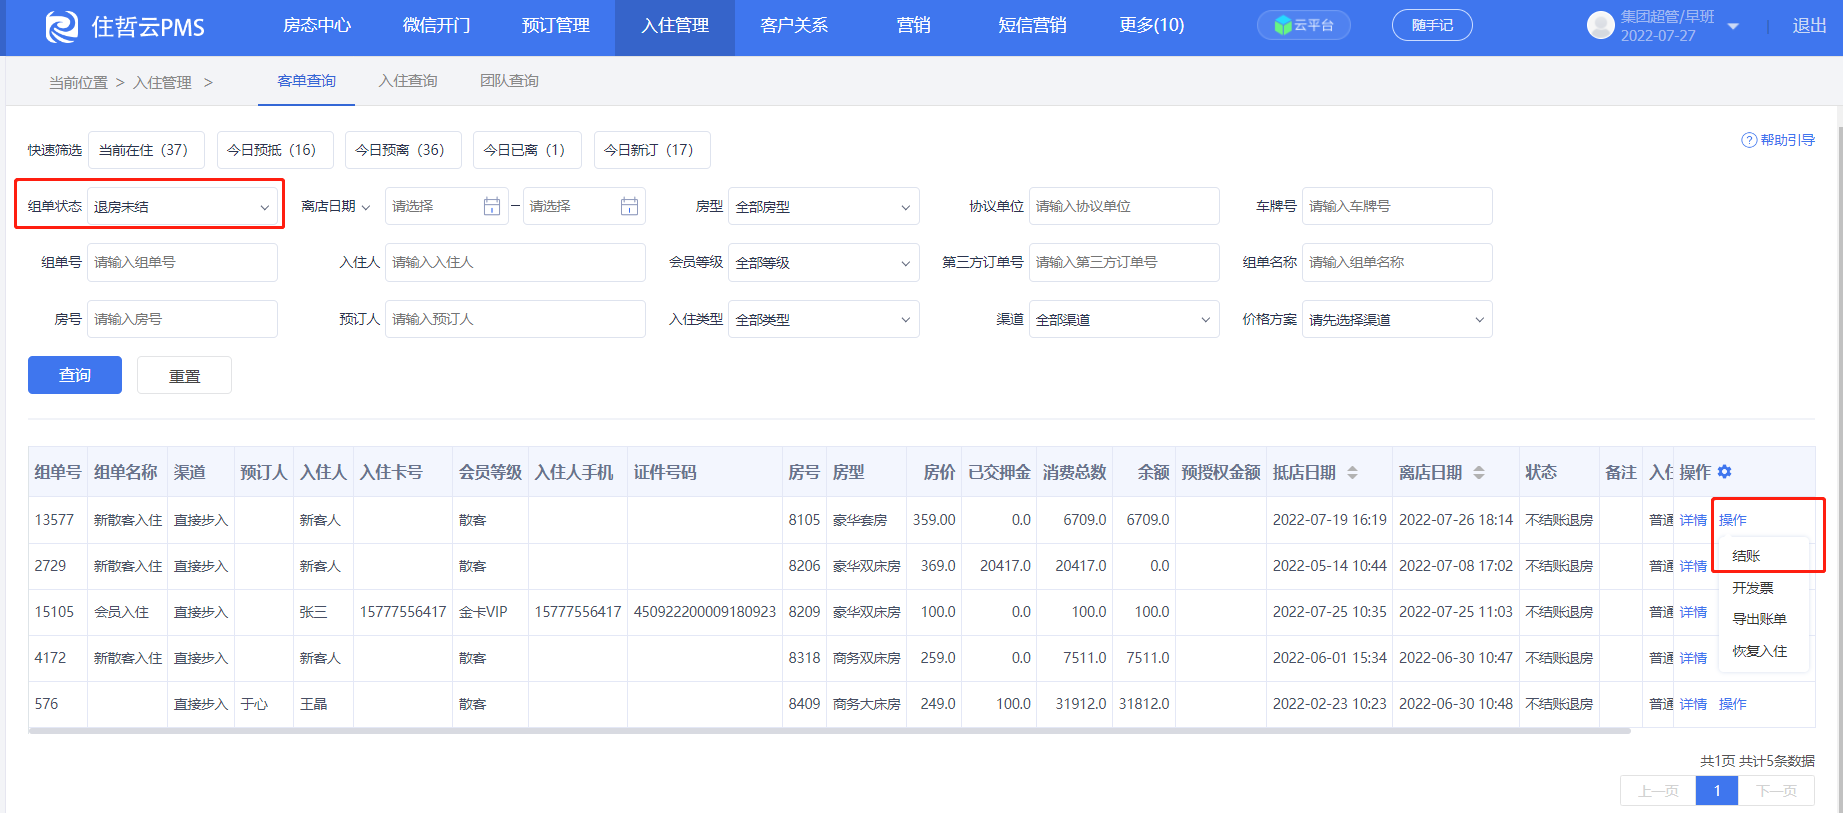Open 详情 for 组单号 15105
This screenshot has width=1843, height=813.
(1693, 612)
